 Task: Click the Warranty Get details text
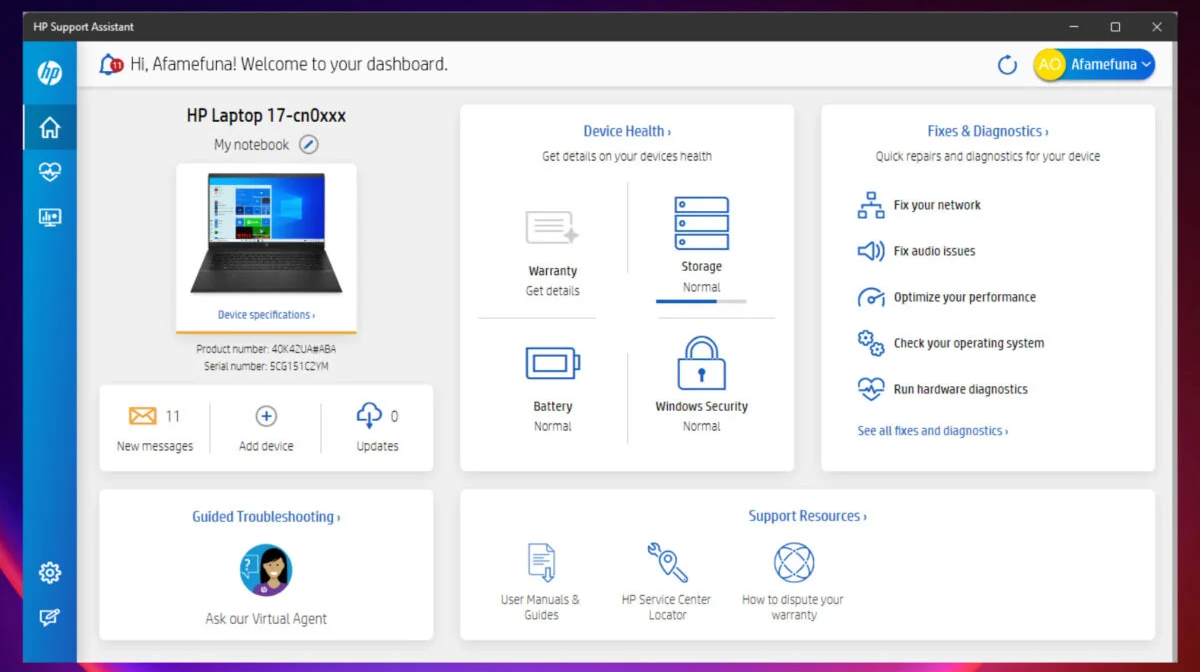553,291
